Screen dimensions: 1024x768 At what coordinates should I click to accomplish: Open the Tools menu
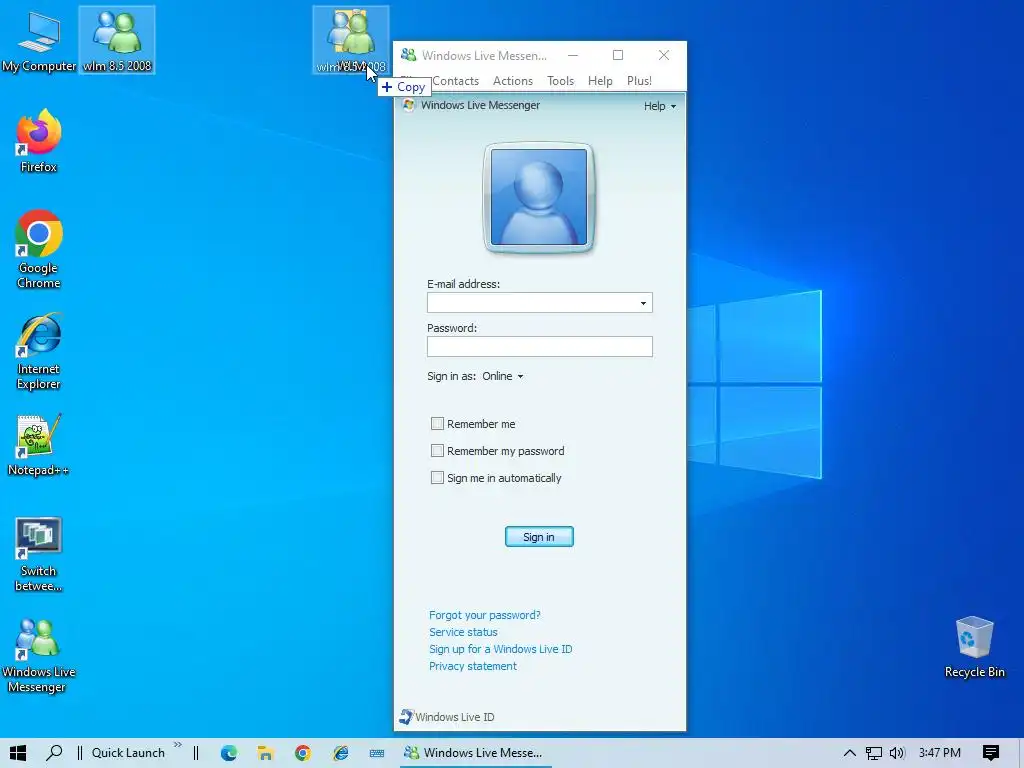[x=560, y=81]
